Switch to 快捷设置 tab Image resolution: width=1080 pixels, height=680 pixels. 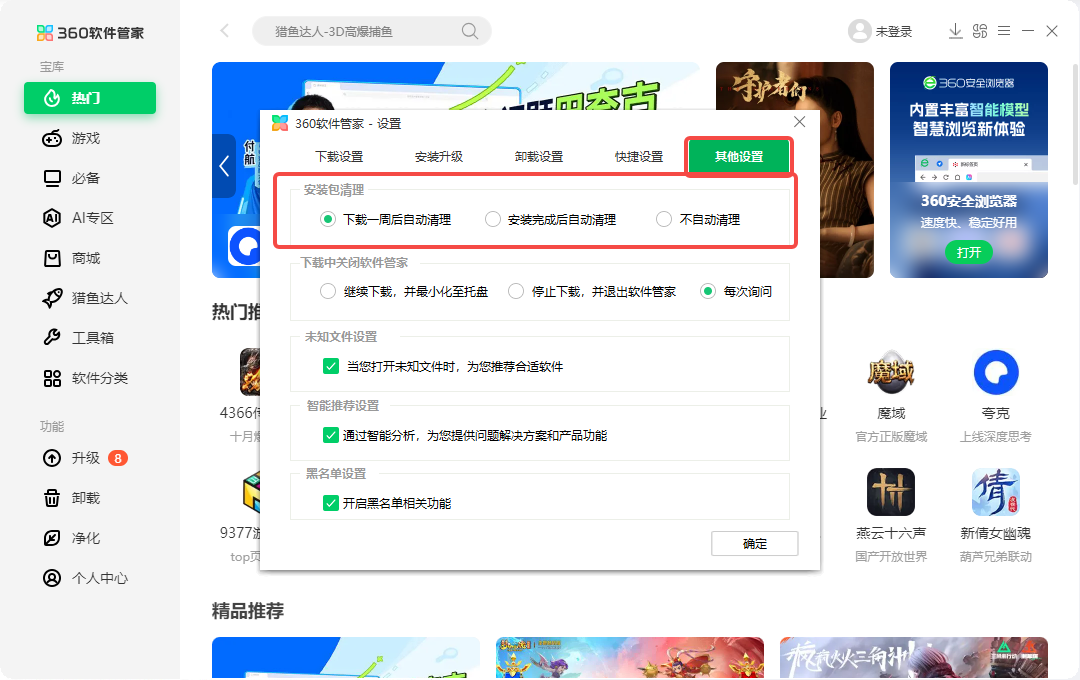(638, 156)
